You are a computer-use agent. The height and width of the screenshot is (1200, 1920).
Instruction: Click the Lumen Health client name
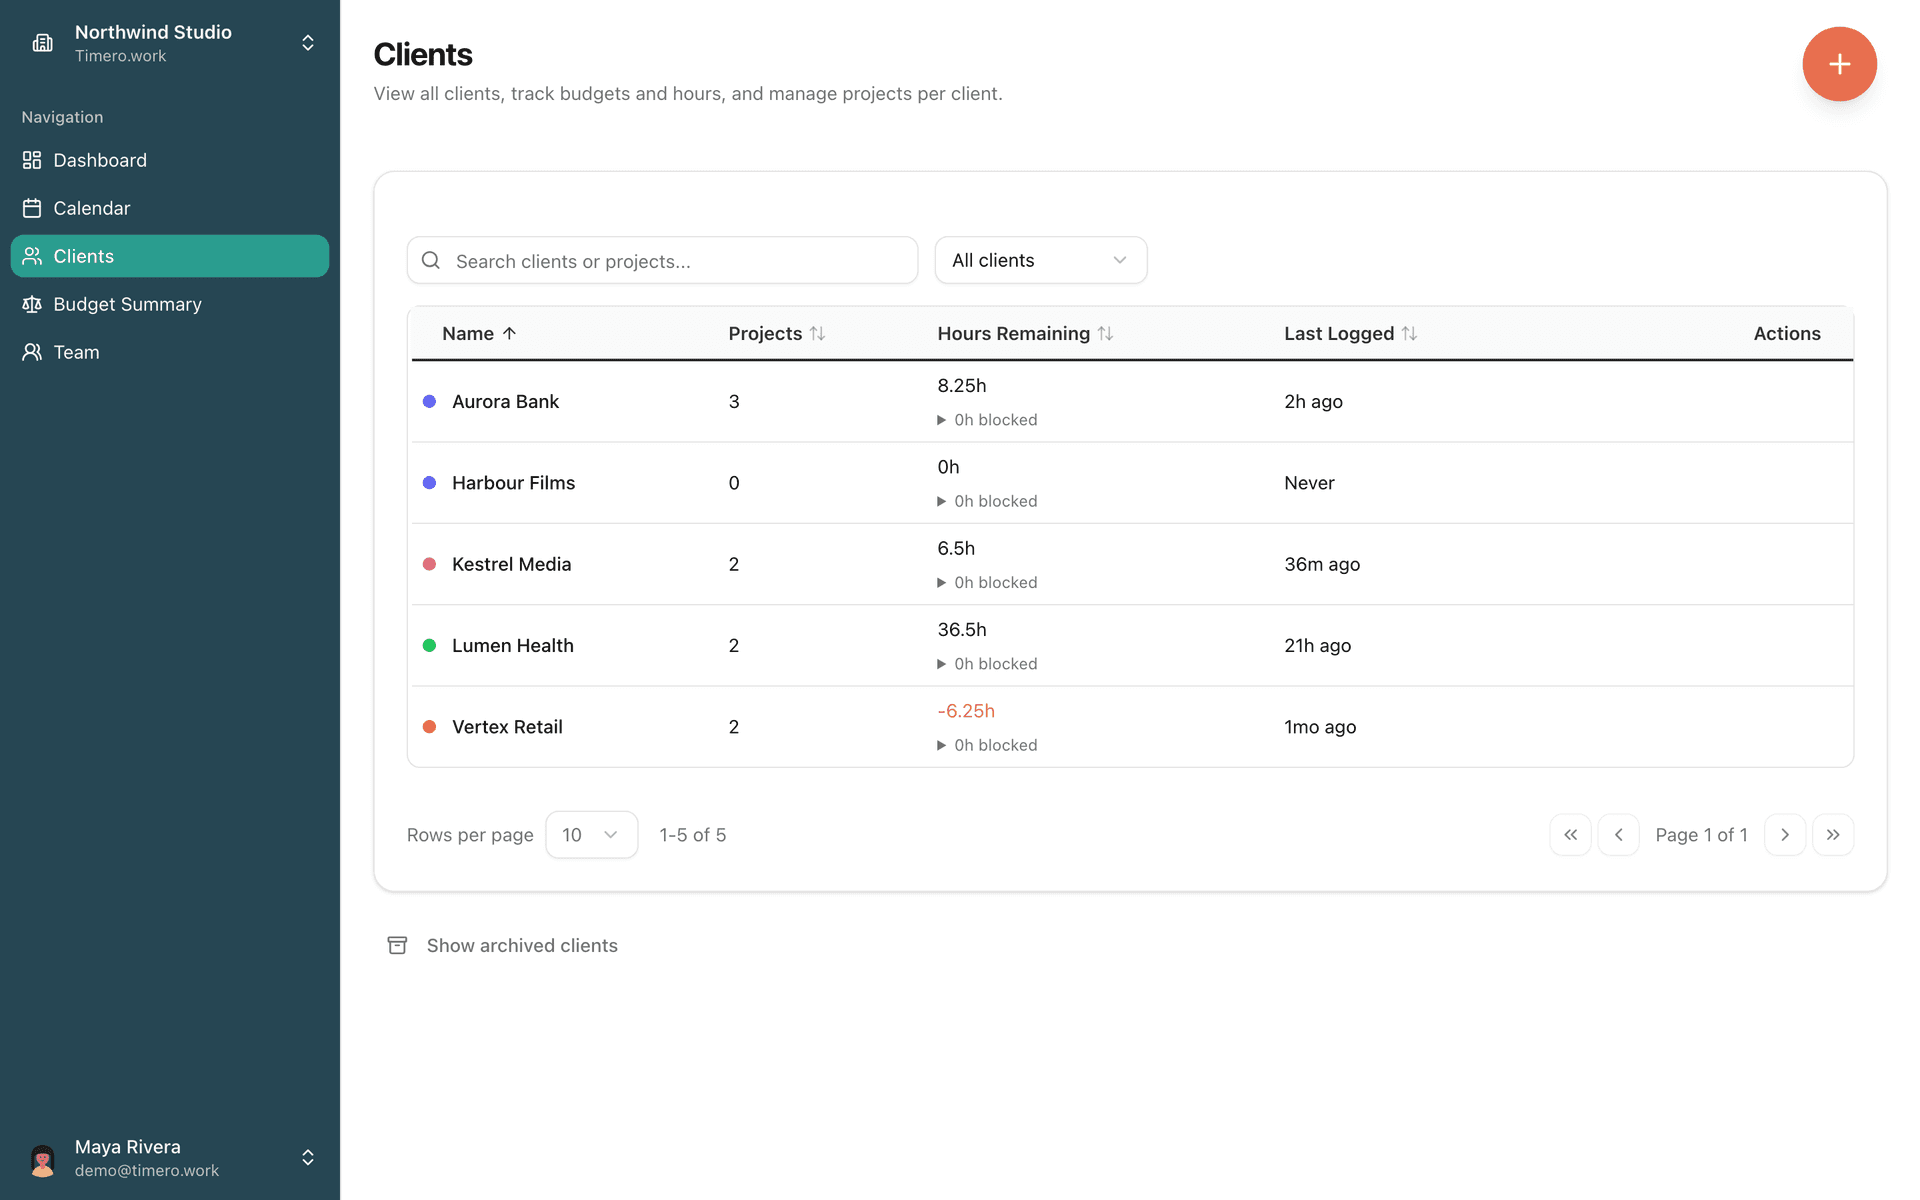coord(512,645)
